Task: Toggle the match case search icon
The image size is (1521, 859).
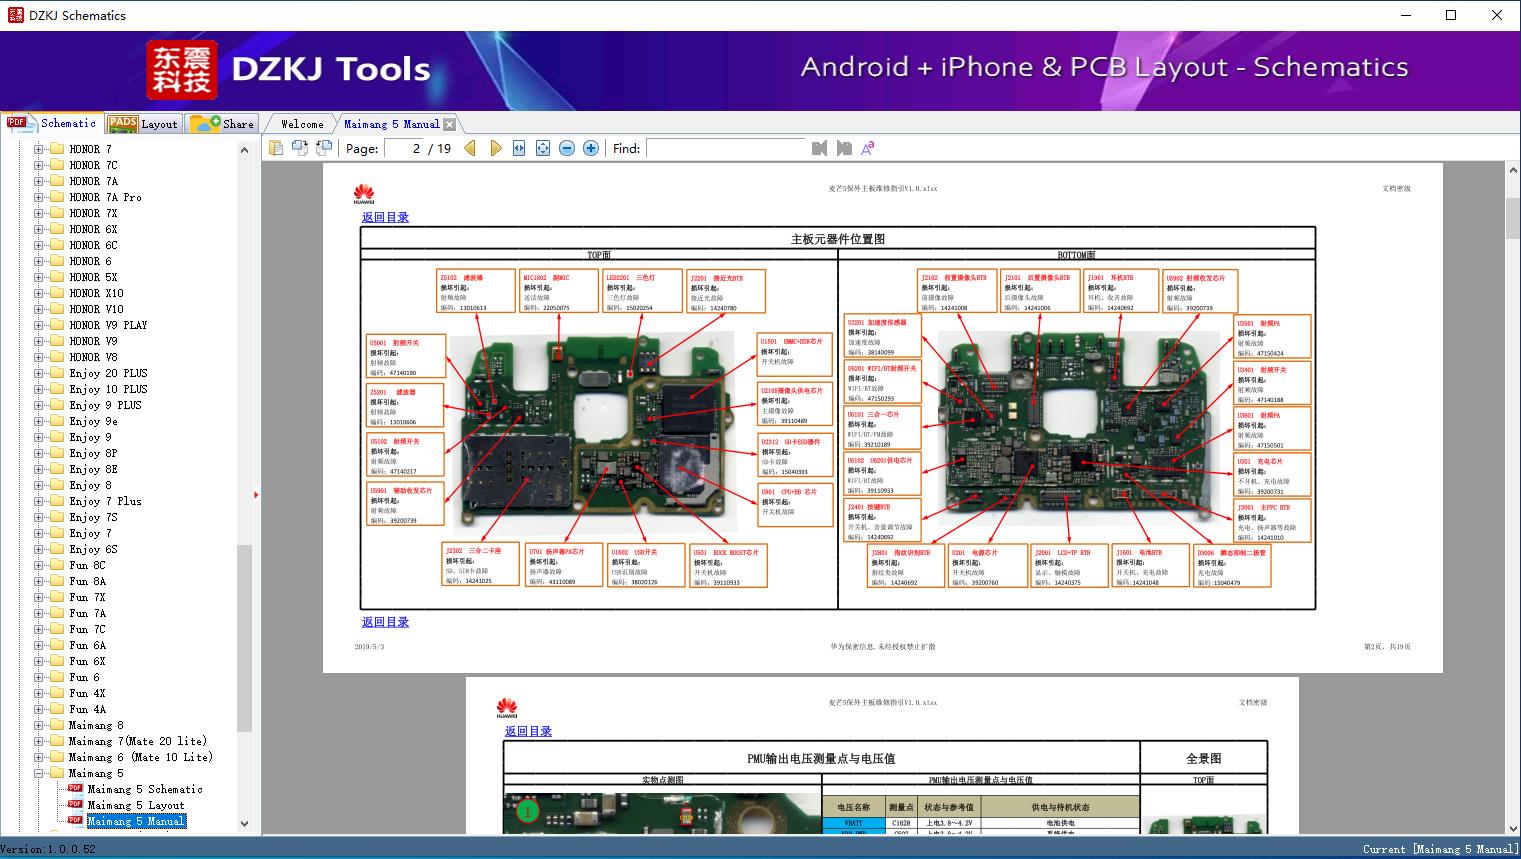Action: point(868,148)
